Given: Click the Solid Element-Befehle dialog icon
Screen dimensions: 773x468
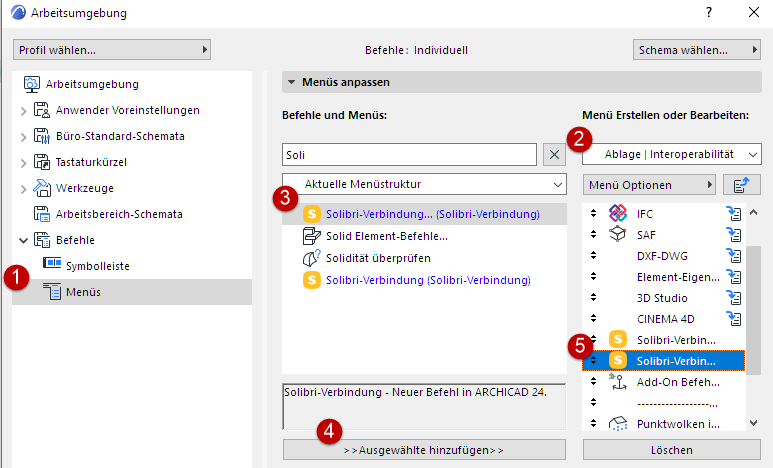Looking at the screenshot, I should coord(311,236).
